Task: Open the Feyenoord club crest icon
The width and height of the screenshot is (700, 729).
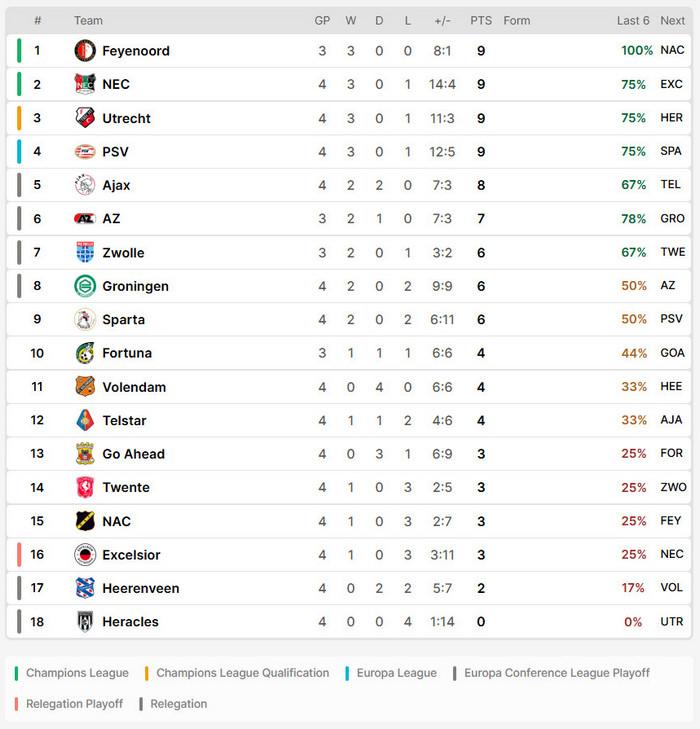Action: [x=85, y=51]
